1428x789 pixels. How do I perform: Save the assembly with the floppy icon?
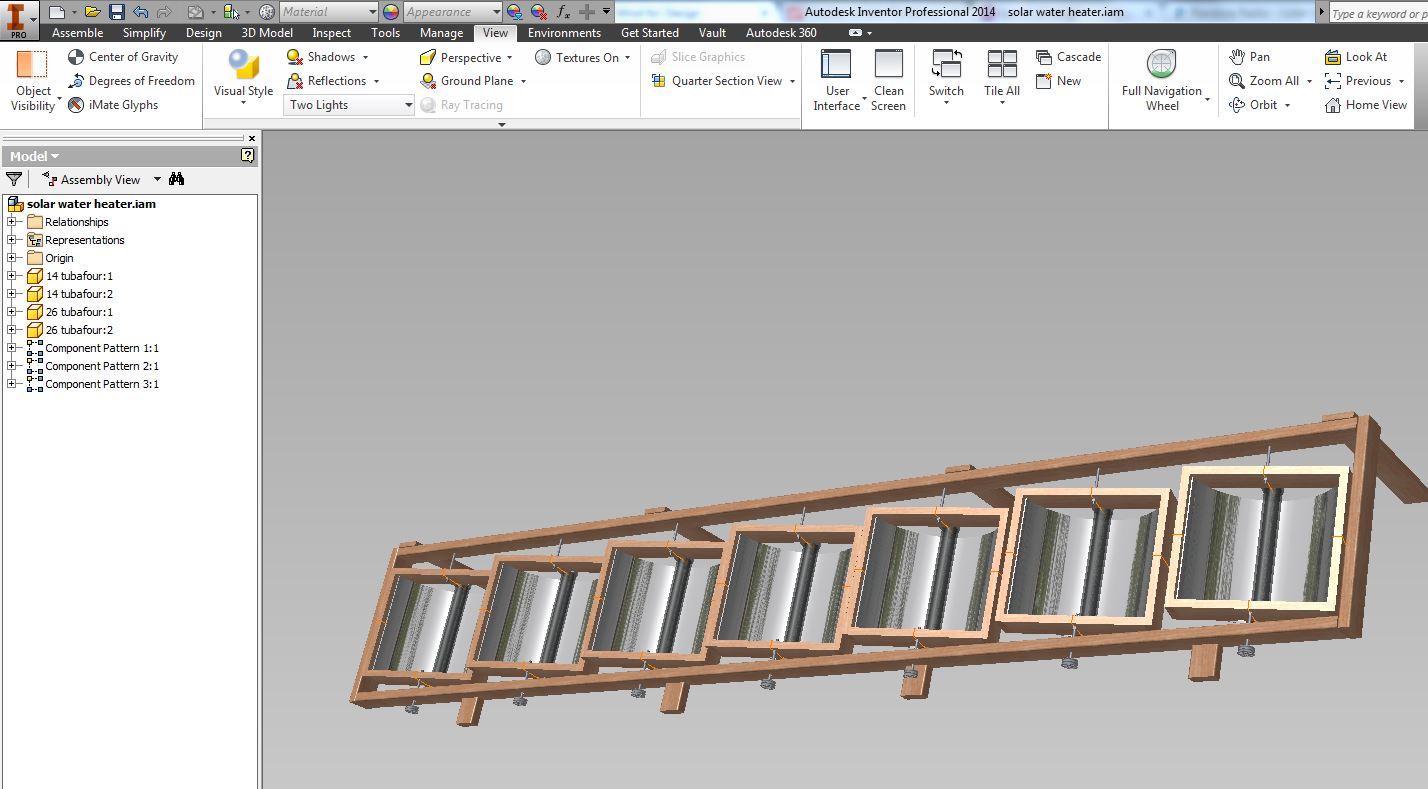point(117,12)
